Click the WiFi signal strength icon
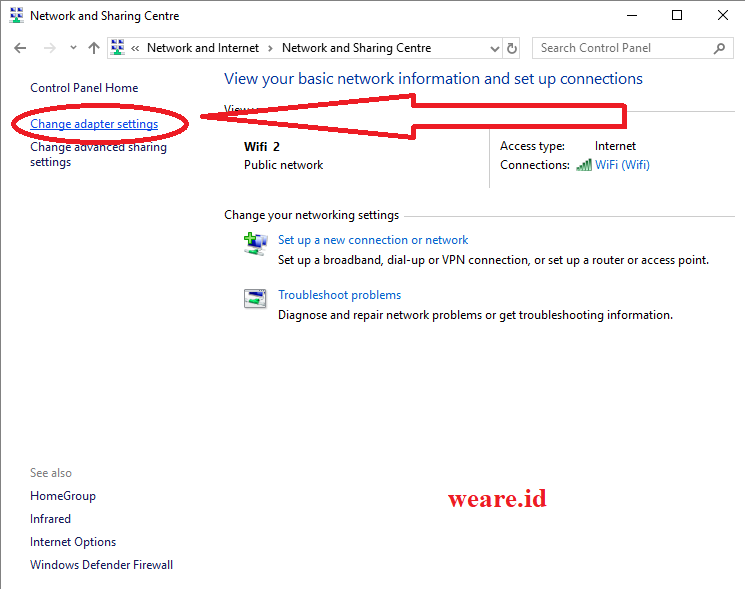745x589 pixels. [584, 165]
